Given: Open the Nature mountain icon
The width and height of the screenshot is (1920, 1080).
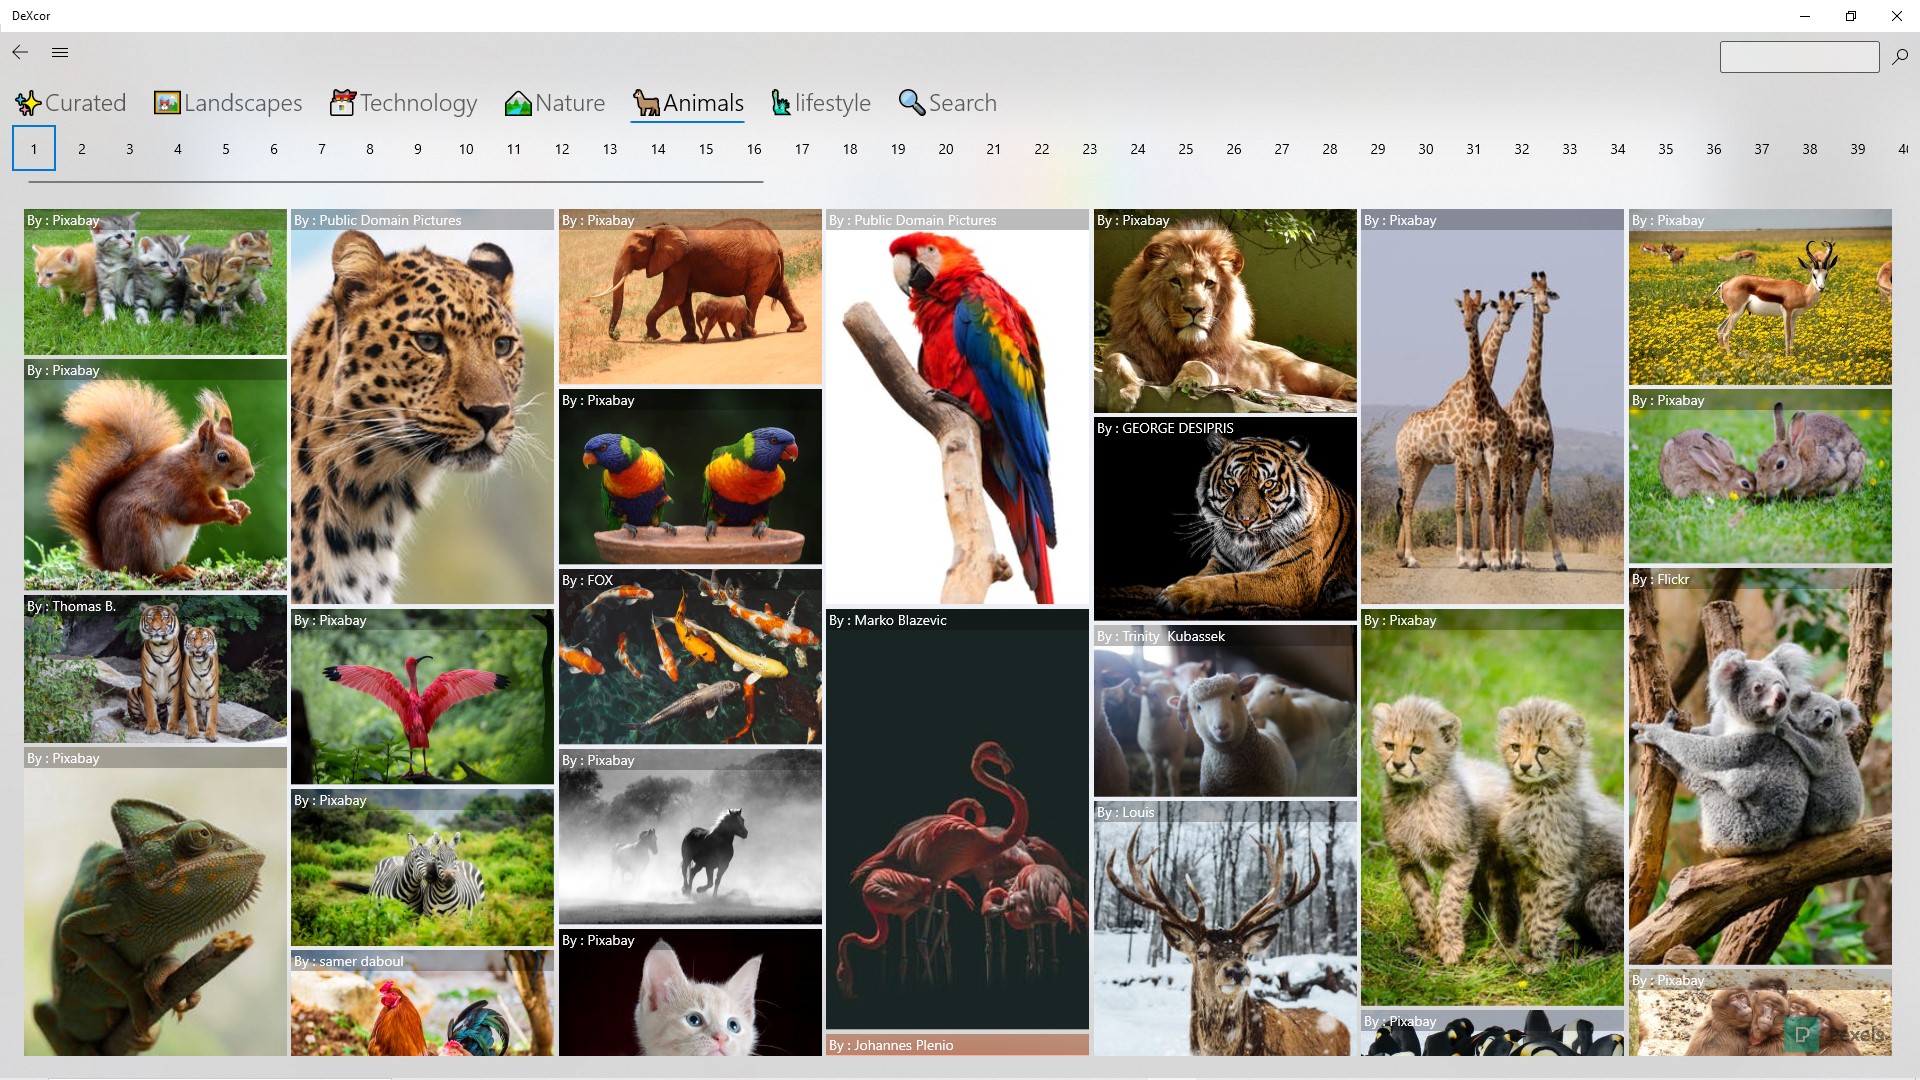Looking at the screenshot, I should coord(518,103).
